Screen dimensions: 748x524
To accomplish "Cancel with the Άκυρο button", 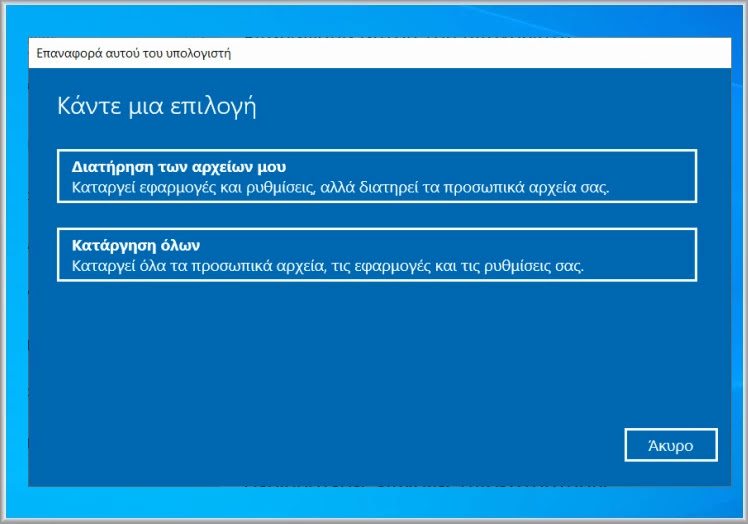I will tap(671, 445).
